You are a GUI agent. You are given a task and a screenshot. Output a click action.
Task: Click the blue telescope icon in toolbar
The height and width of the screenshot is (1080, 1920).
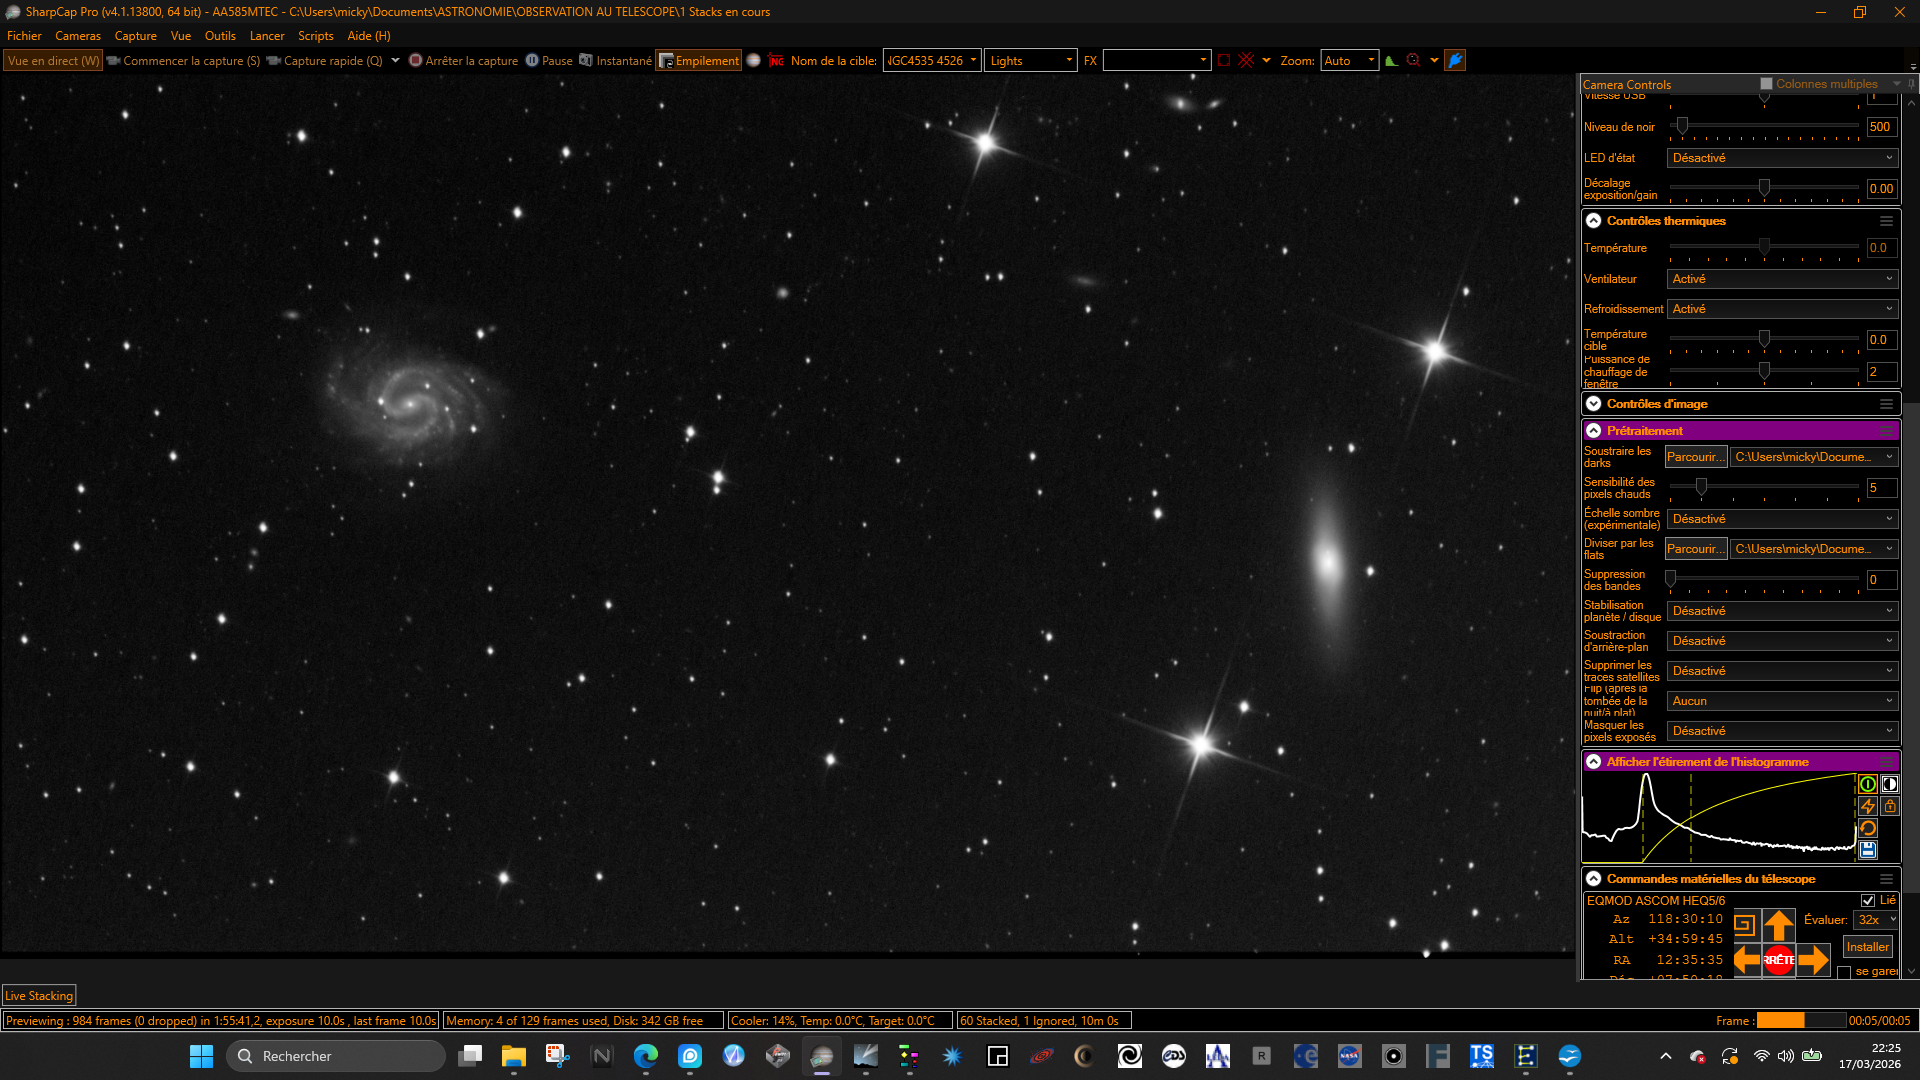[1455, 60]
